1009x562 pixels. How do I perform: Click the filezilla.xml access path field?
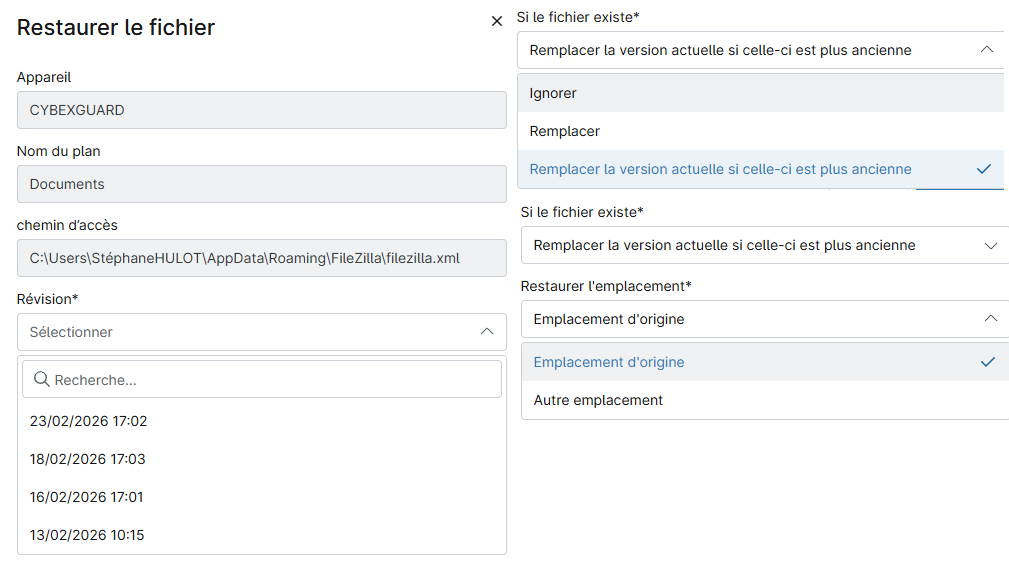[261, 258]
